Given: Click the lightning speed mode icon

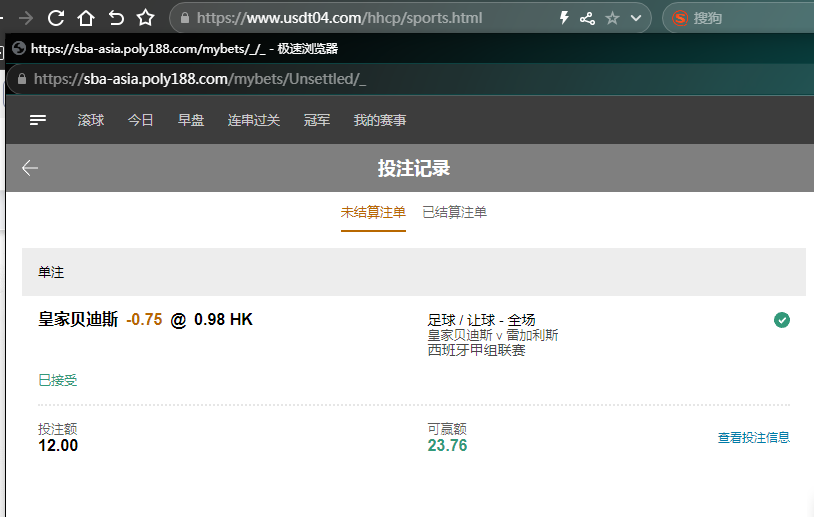Looking at the screenshot, I should 564,18.
